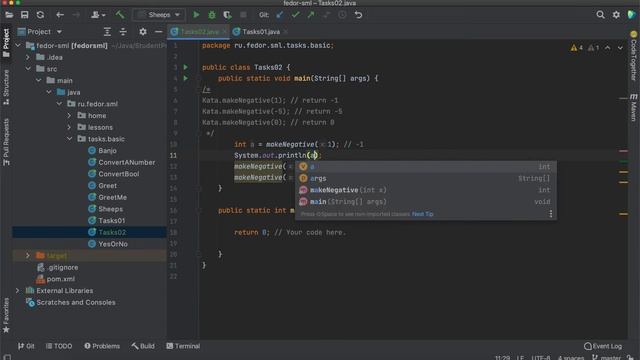Run main method from gutter arrow
This screenshot has width=640, height=360.
(x=186, y=78)
